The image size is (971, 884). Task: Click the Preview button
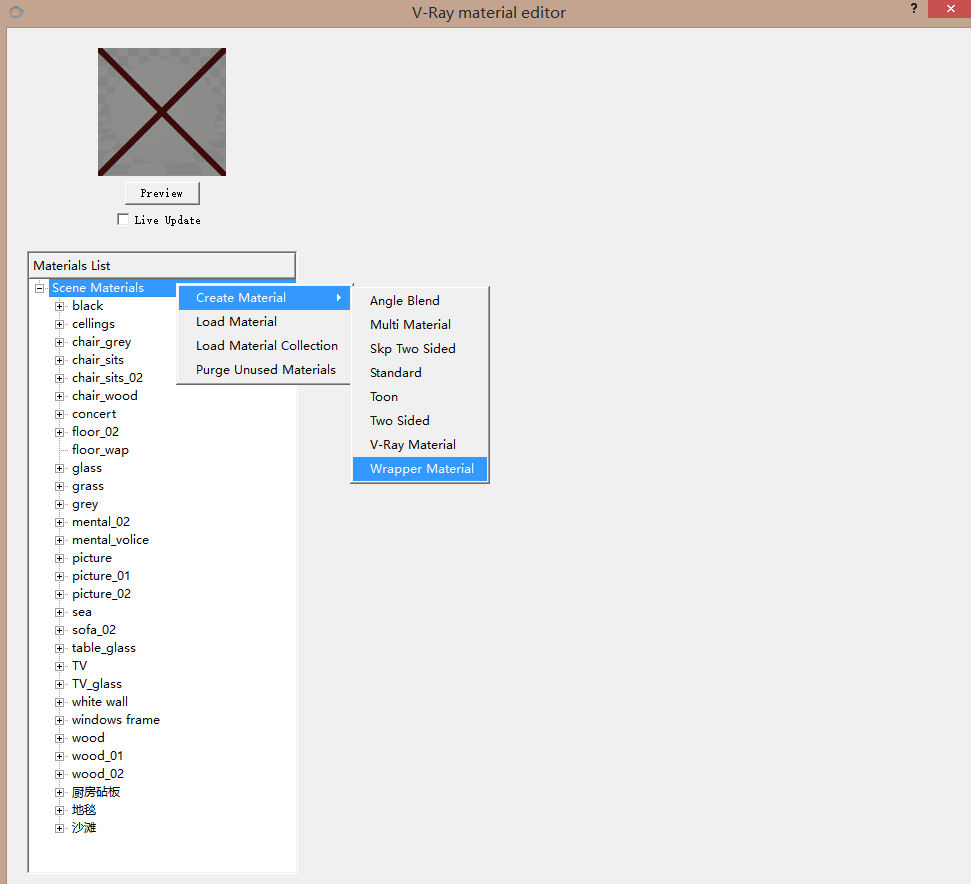coord(162,193)
